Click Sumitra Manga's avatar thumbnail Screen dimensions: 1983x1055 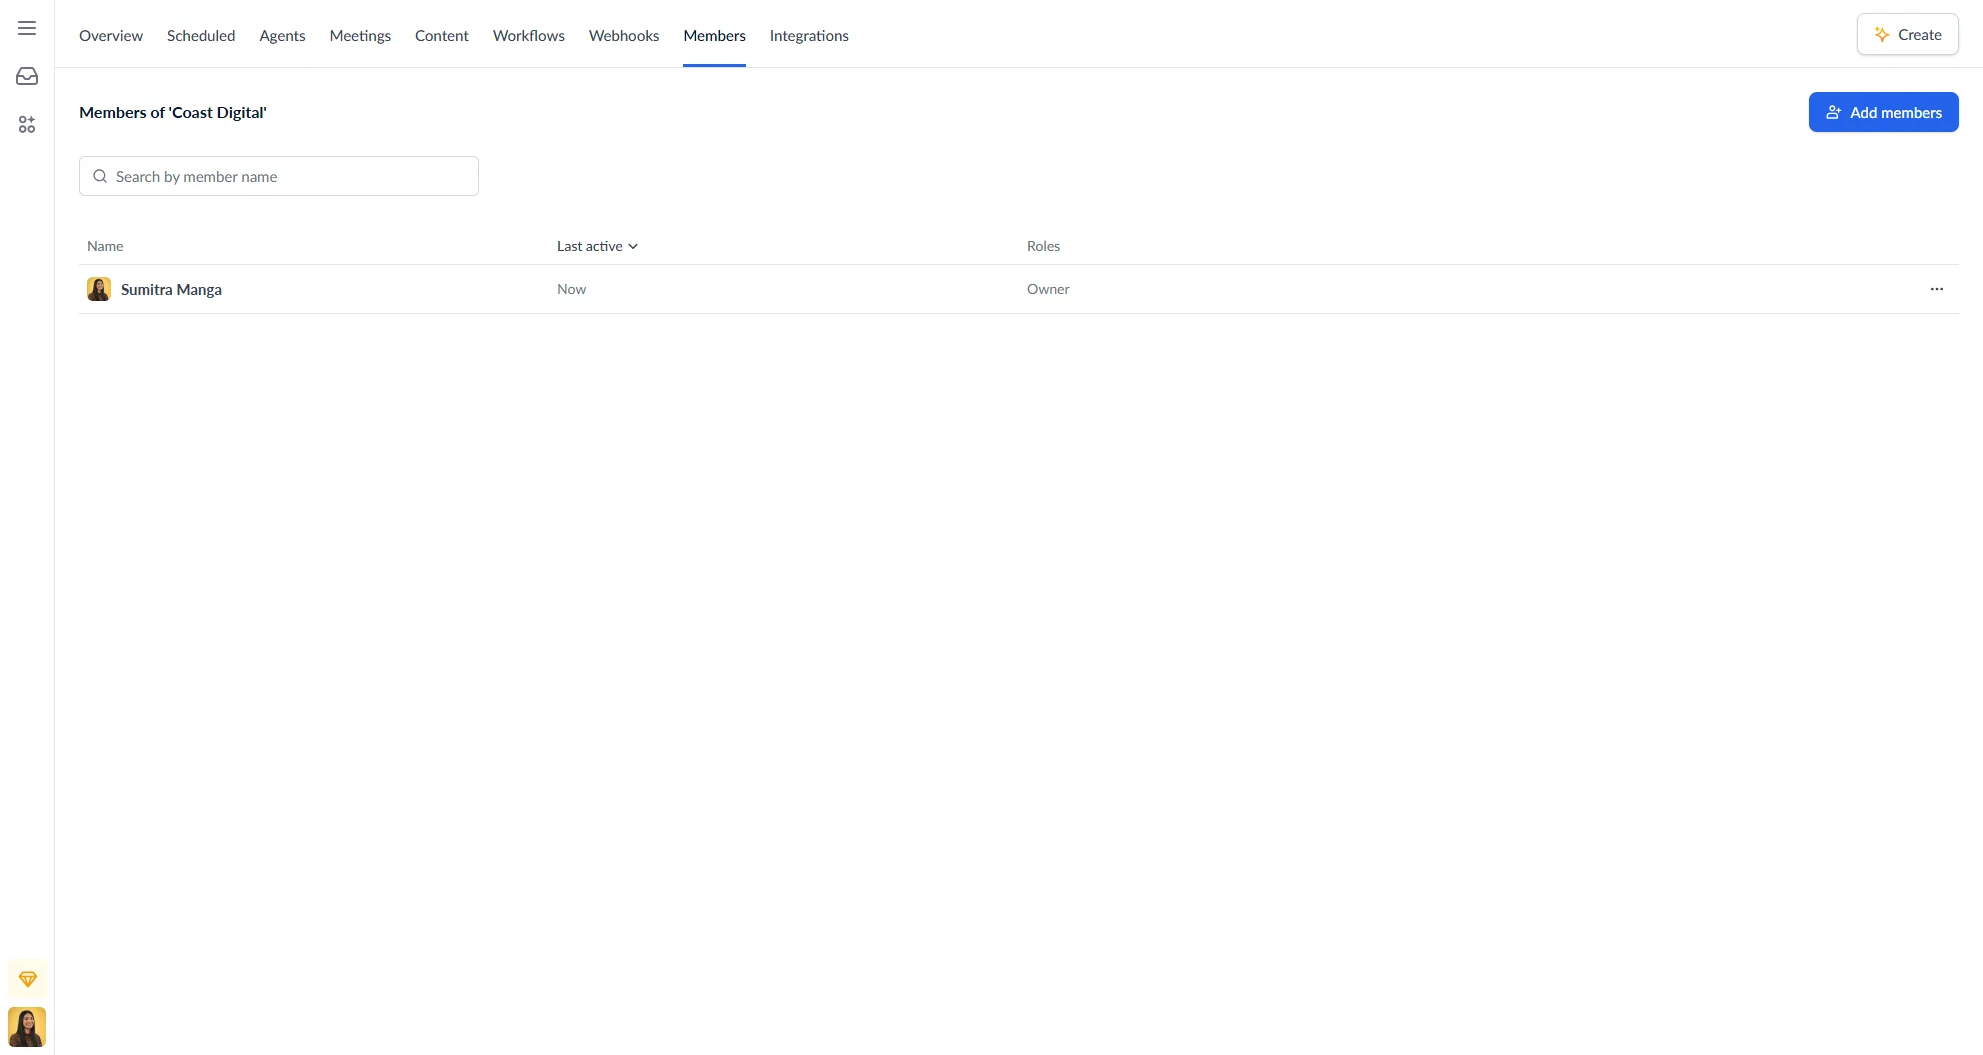[98, 289]
